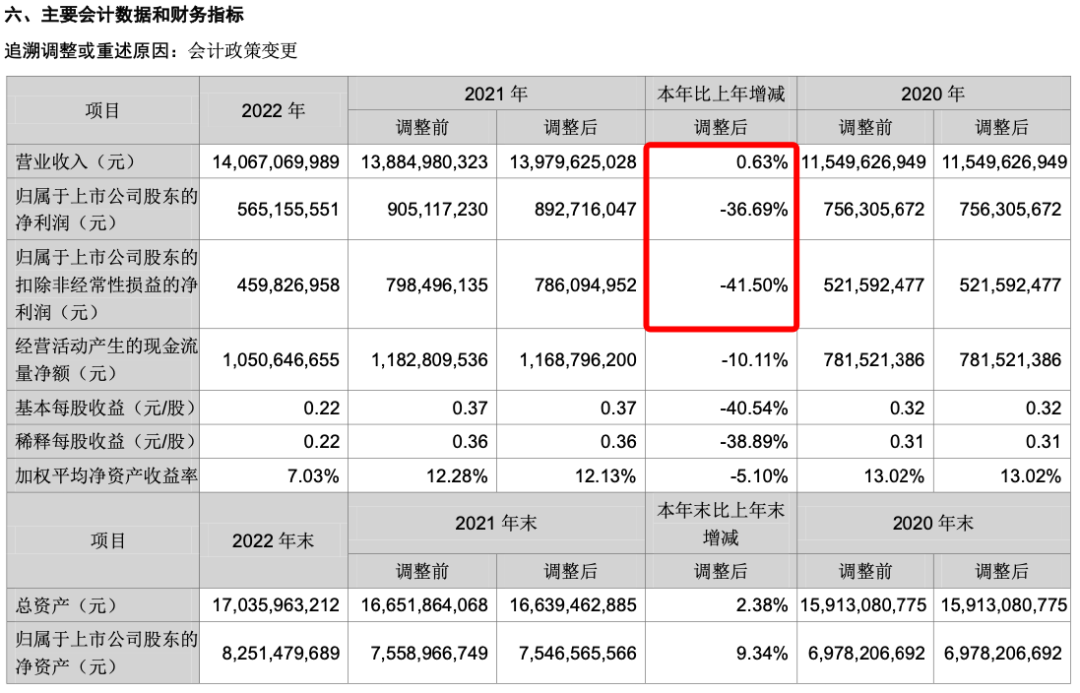
Task: Click the 2020 年 column header
Action: coord(933,93)
